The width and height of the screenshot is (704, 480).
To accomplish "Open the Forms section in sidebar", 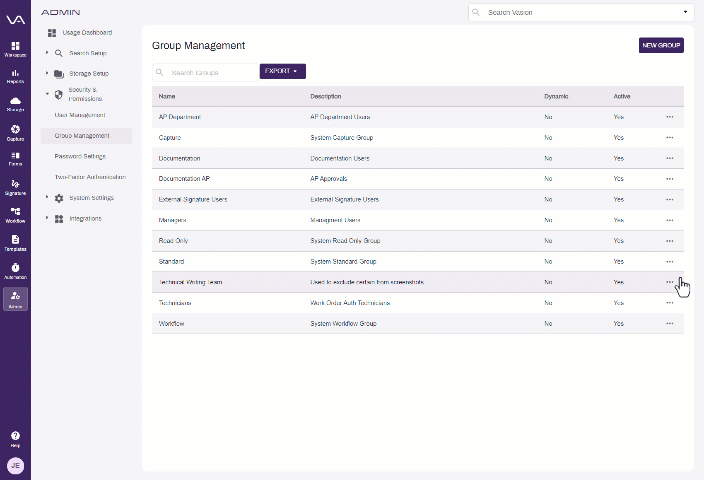I will [15, 159].
